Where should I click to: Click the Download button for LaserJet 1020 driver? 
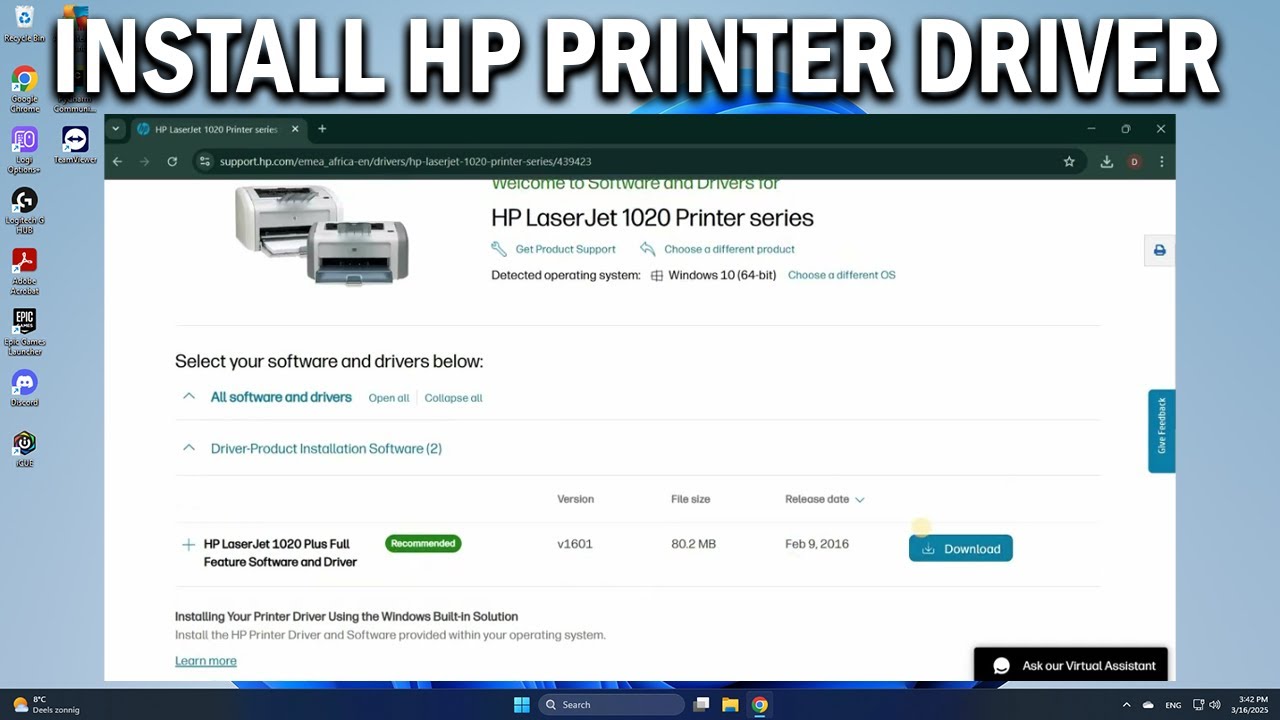(960, 548)
